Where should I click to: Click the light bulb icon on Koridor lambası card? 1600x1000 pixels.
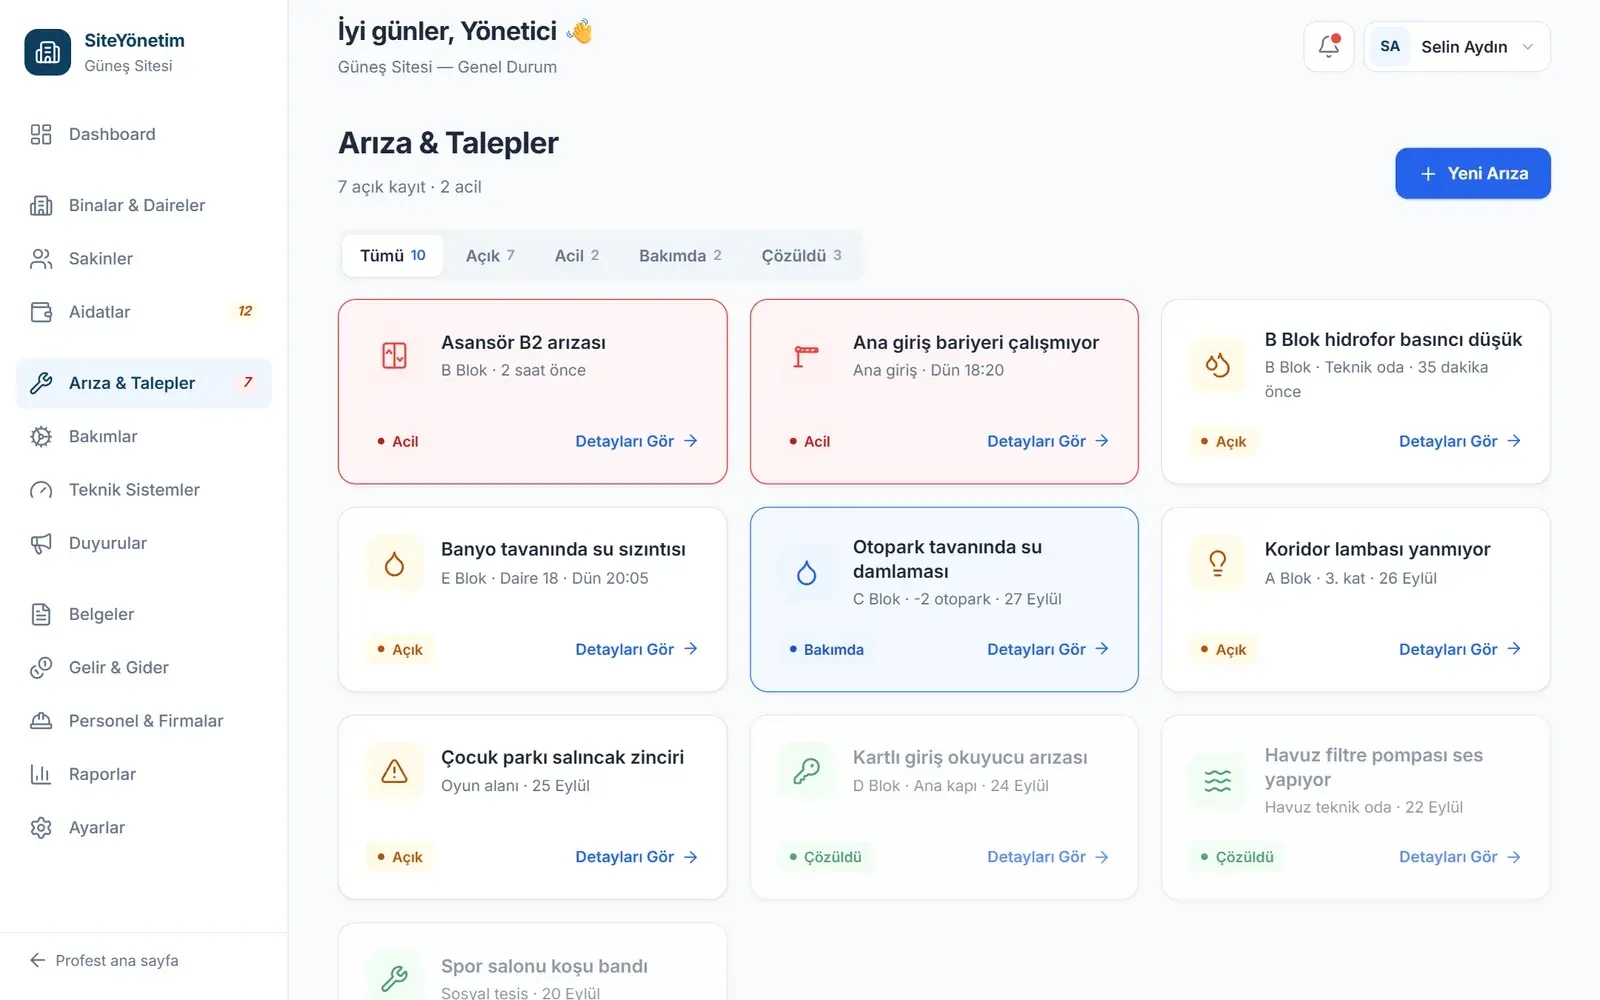pos(1217,564)
